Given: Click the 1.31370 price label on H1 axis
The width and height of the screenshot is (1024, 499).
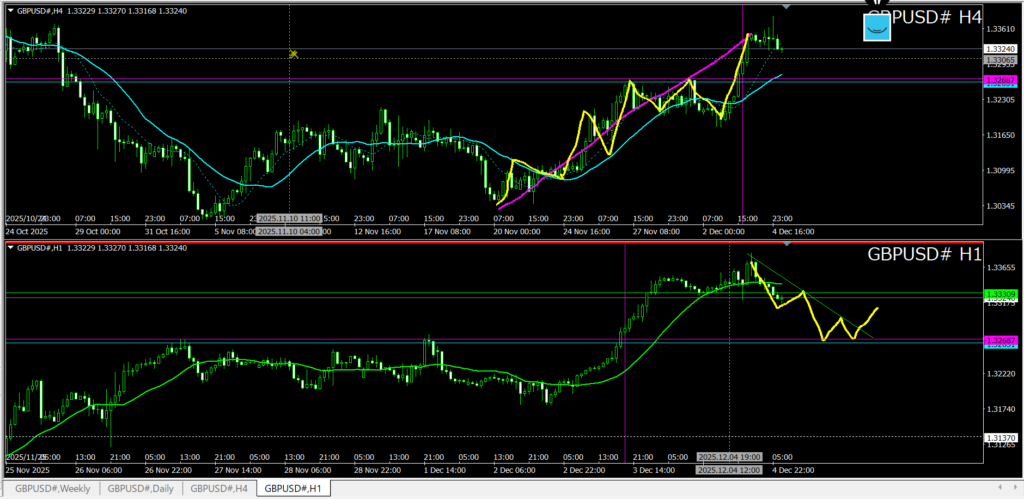Looking at the screenshot, I should [999, 437].
